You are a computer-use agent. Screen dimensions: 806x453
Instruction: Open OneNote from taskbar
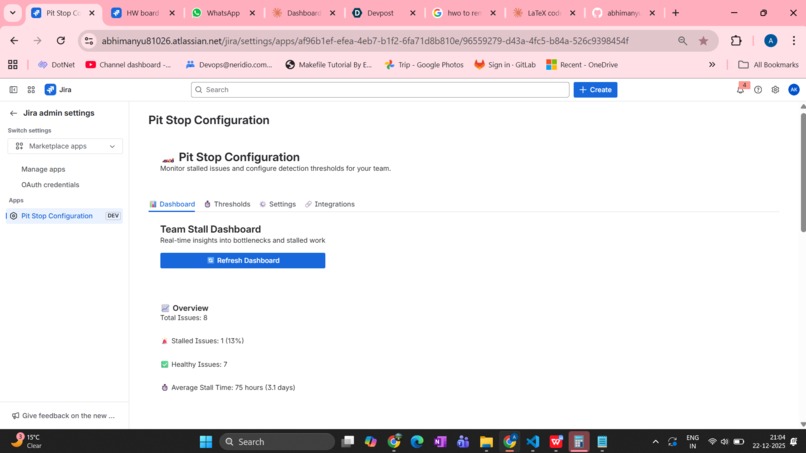(x=440, y=442)
